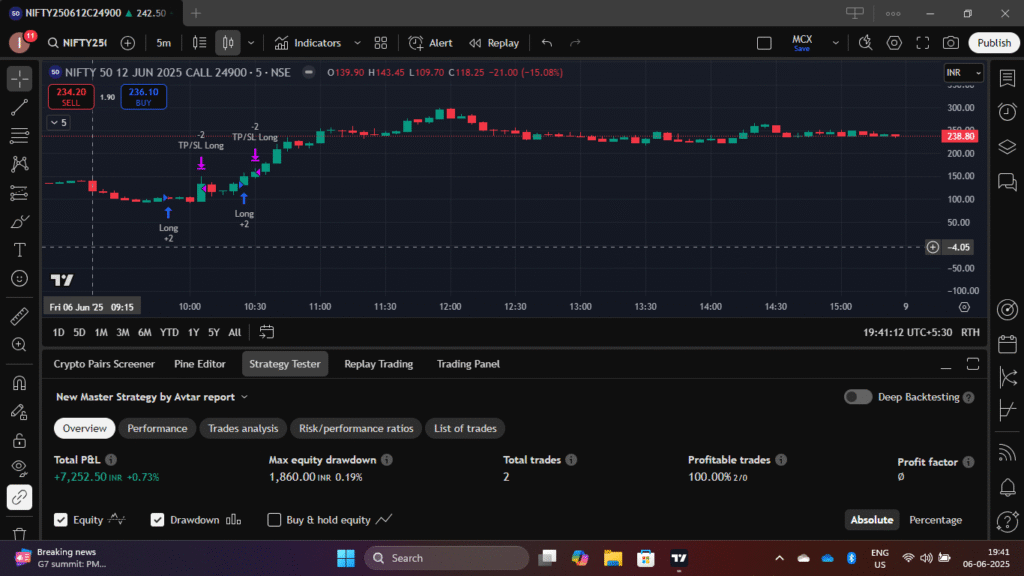Viewport: 1024px width, 576px height.
Task: Open the go to date calendar icon
Action: (x=266, y=332)
